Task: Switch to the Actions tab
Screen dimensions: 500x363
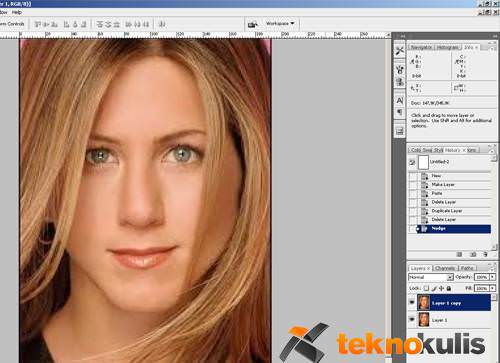Action: pos(471,150)
